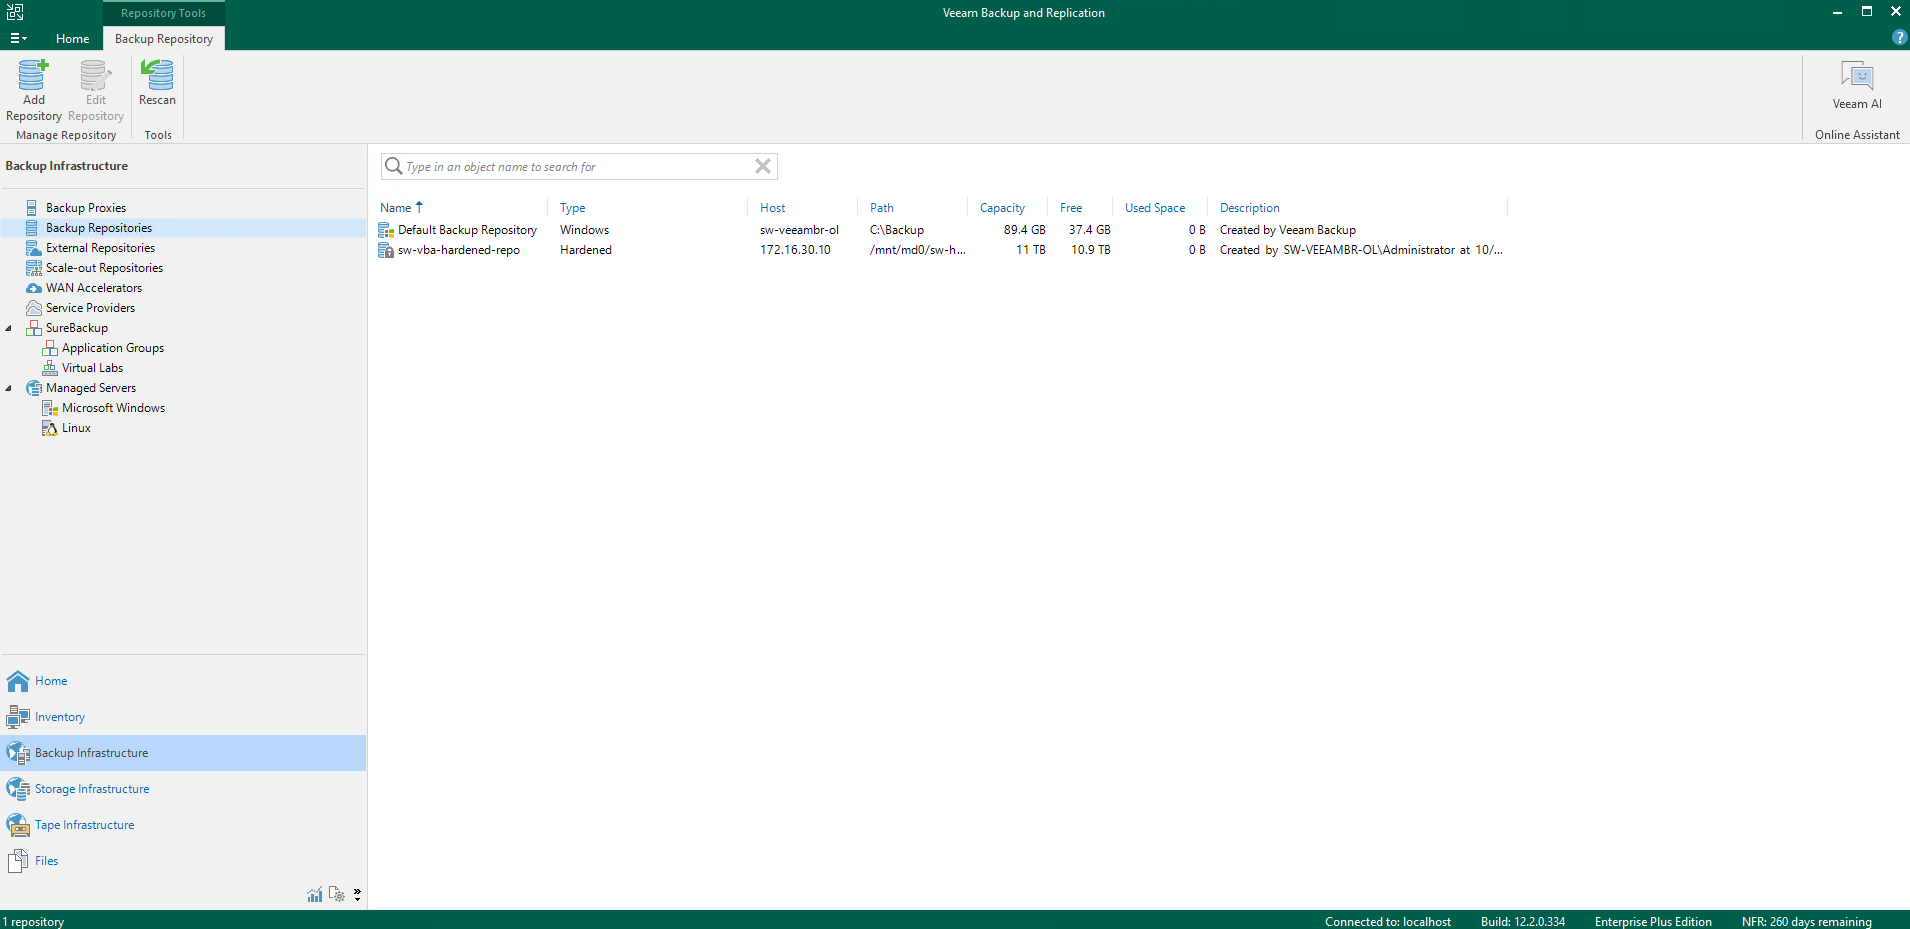Click the Tape Infrastructure icon
This screenshot has width=1910, height=929.
(18, 825)
